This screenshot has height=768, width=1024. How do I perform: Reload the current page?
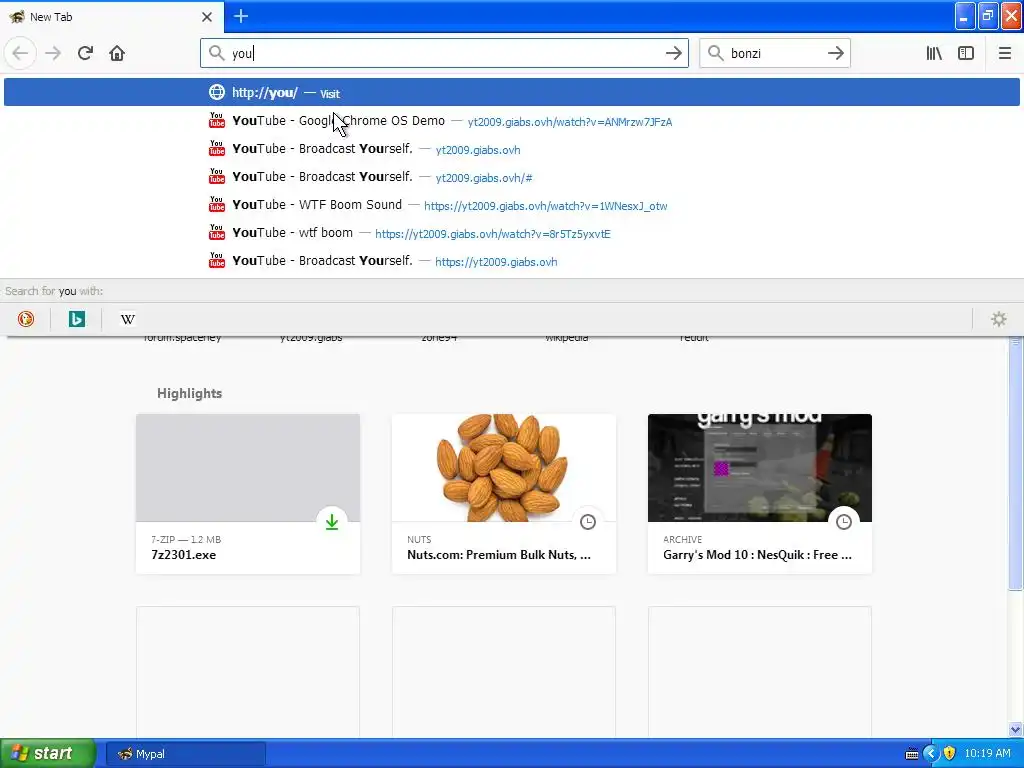tap(85, 53)
